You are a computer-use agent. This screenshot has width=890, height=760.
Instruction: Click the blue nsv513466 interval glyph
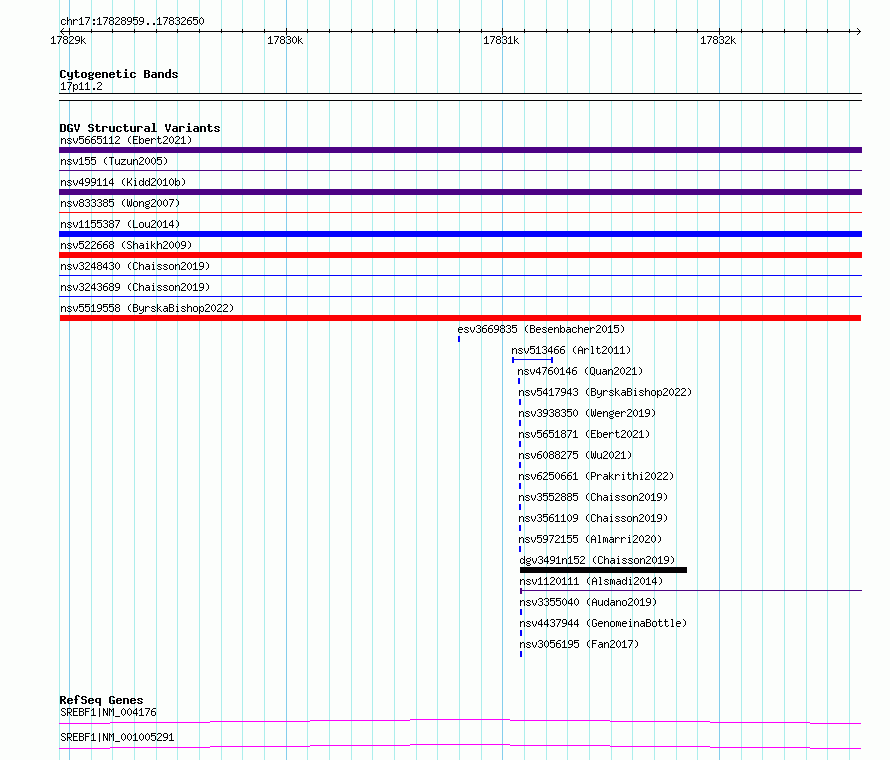tap(532, 360)
